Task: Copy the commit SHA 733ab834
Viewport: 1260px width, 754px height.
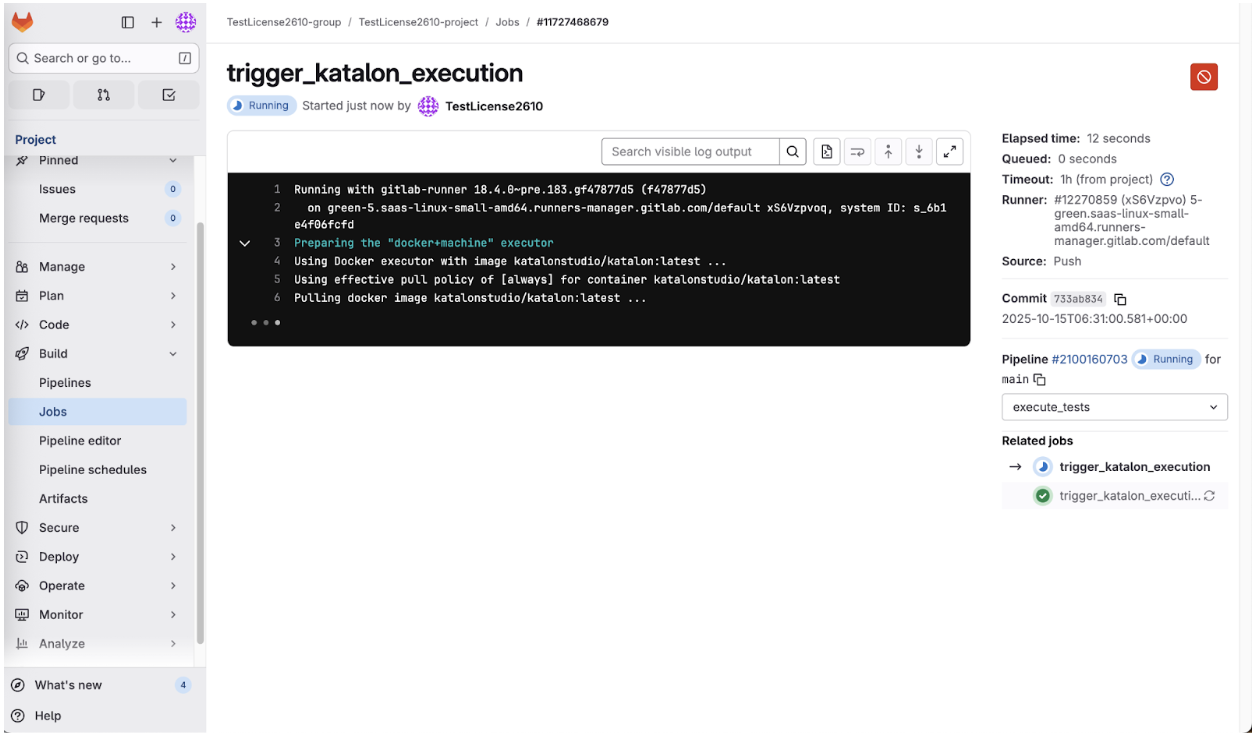Action: point(1120,298)
